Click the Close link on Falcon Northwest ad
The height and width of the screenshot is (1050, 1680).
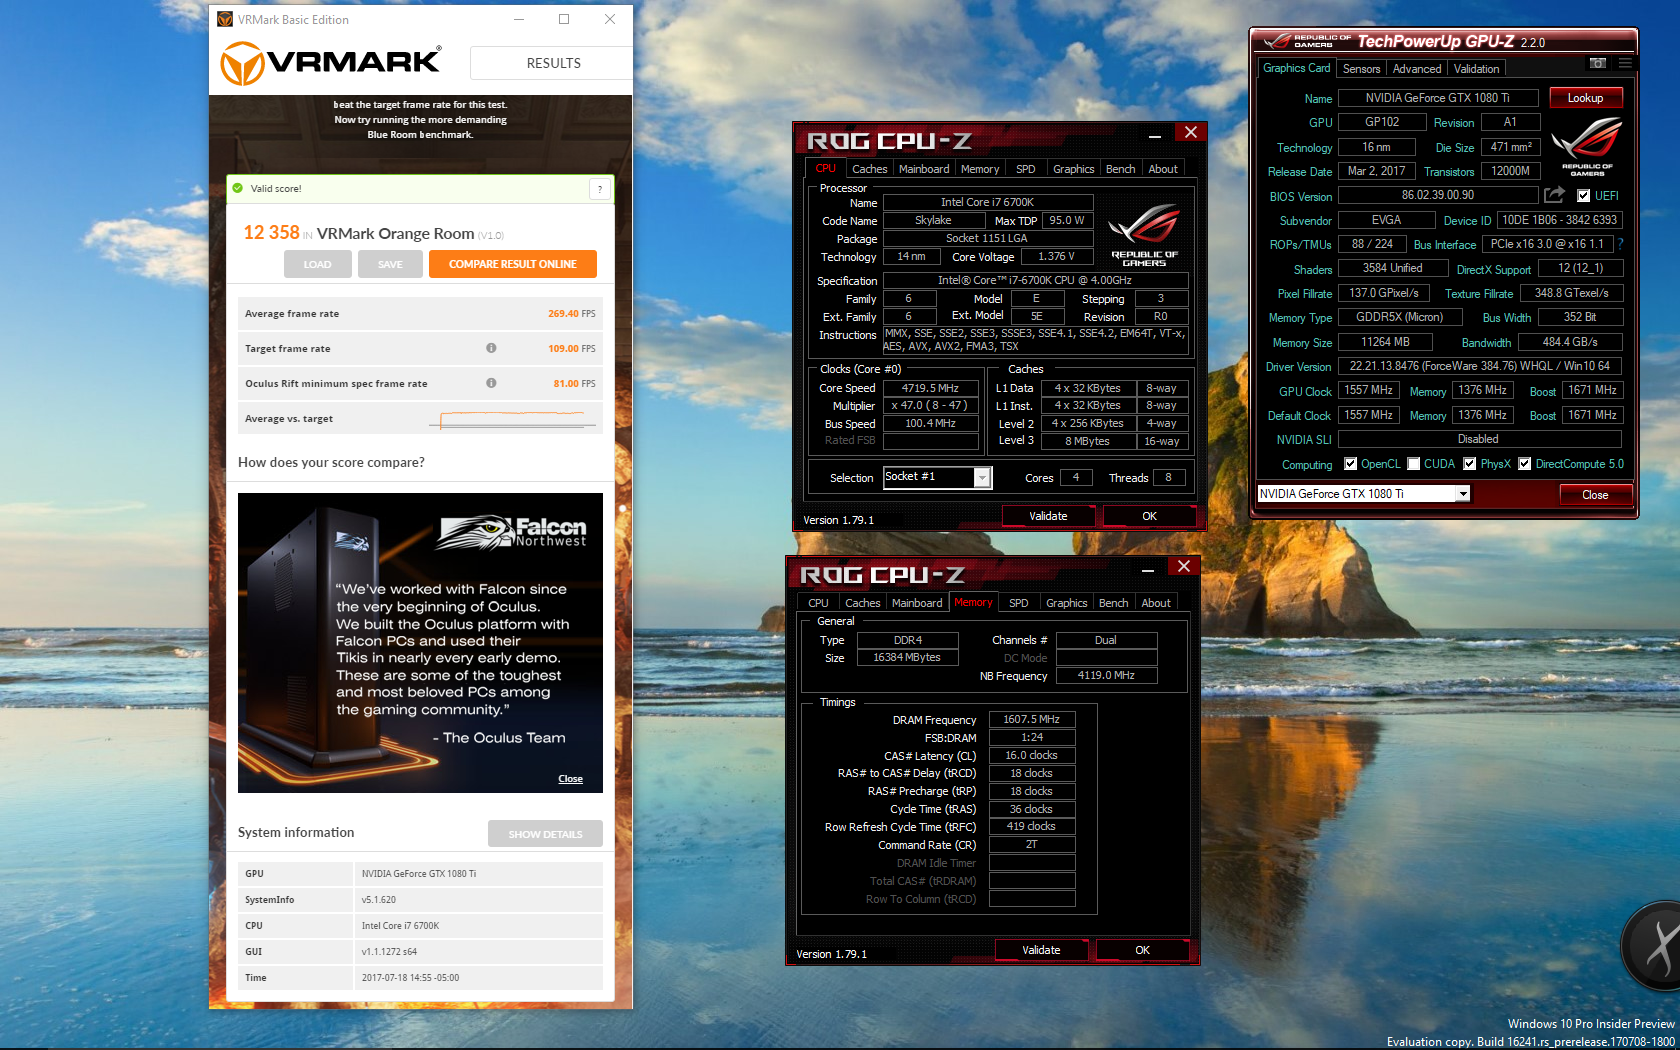point(570,779)
